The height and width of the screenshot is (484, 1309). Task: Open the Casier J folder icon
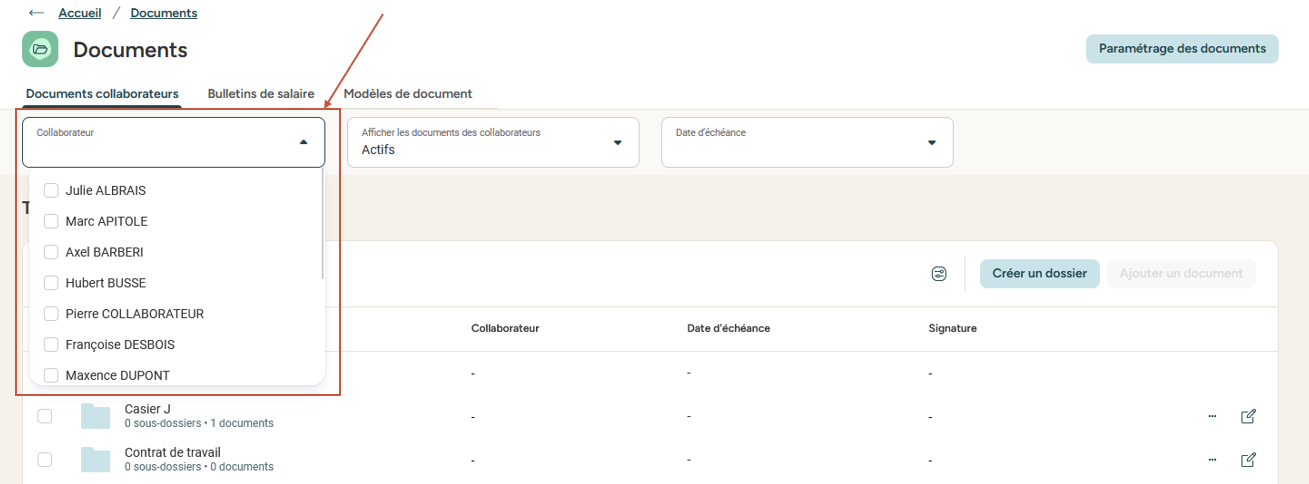coord(95,416)
